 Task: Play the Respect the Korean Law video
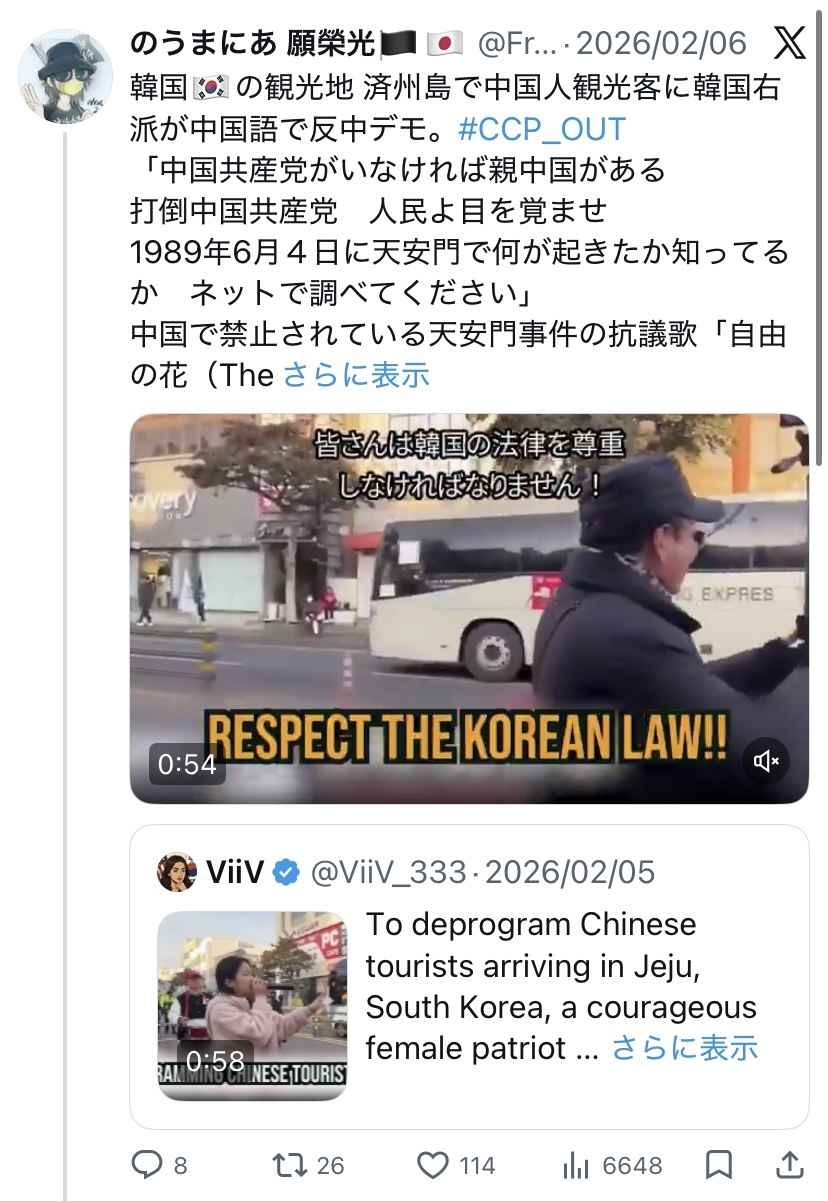tap(469, 608)
